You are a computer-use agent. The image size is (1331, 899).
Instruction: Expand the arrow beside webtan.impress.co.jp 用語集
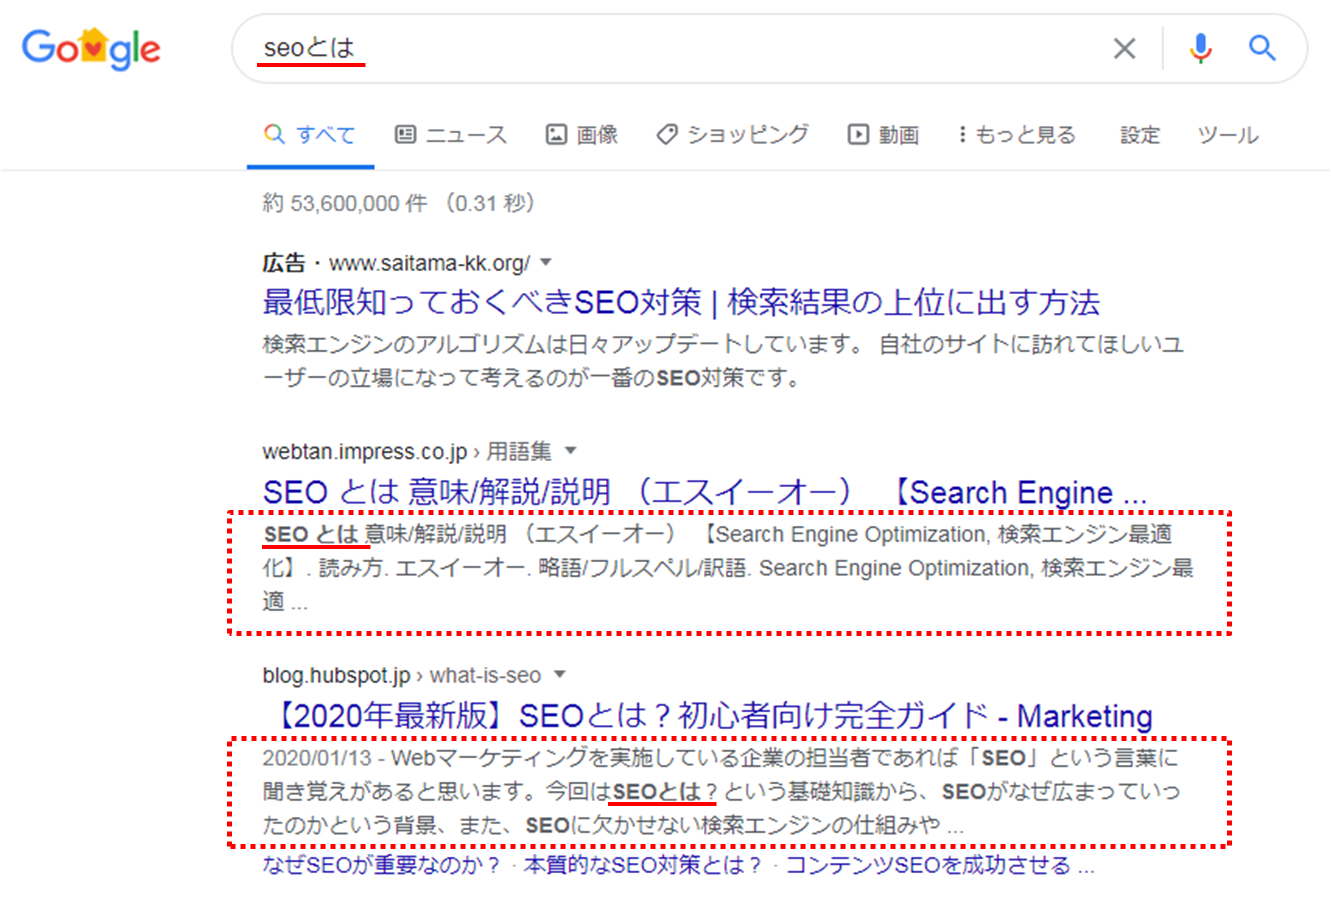point(571,451)
